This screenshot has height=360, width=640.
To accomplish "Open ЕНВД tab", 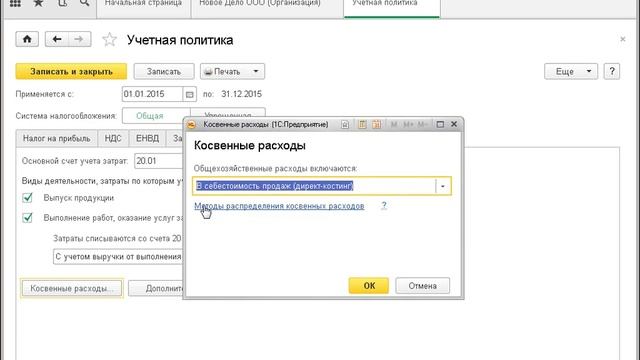I will (x=147, y=138).
